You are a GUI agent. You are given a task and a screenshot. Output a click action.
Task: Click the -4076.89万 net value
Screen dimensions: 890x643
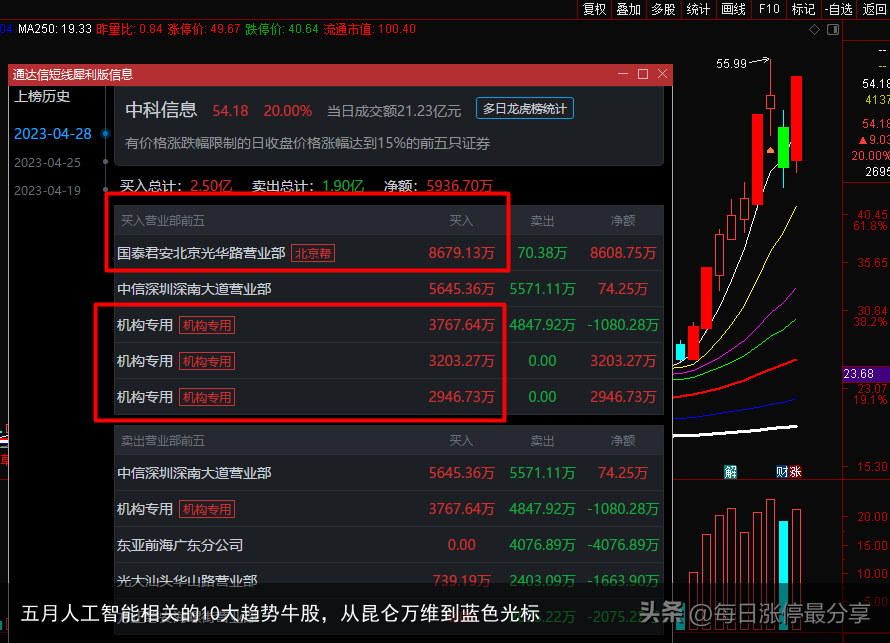coord(623,545)
